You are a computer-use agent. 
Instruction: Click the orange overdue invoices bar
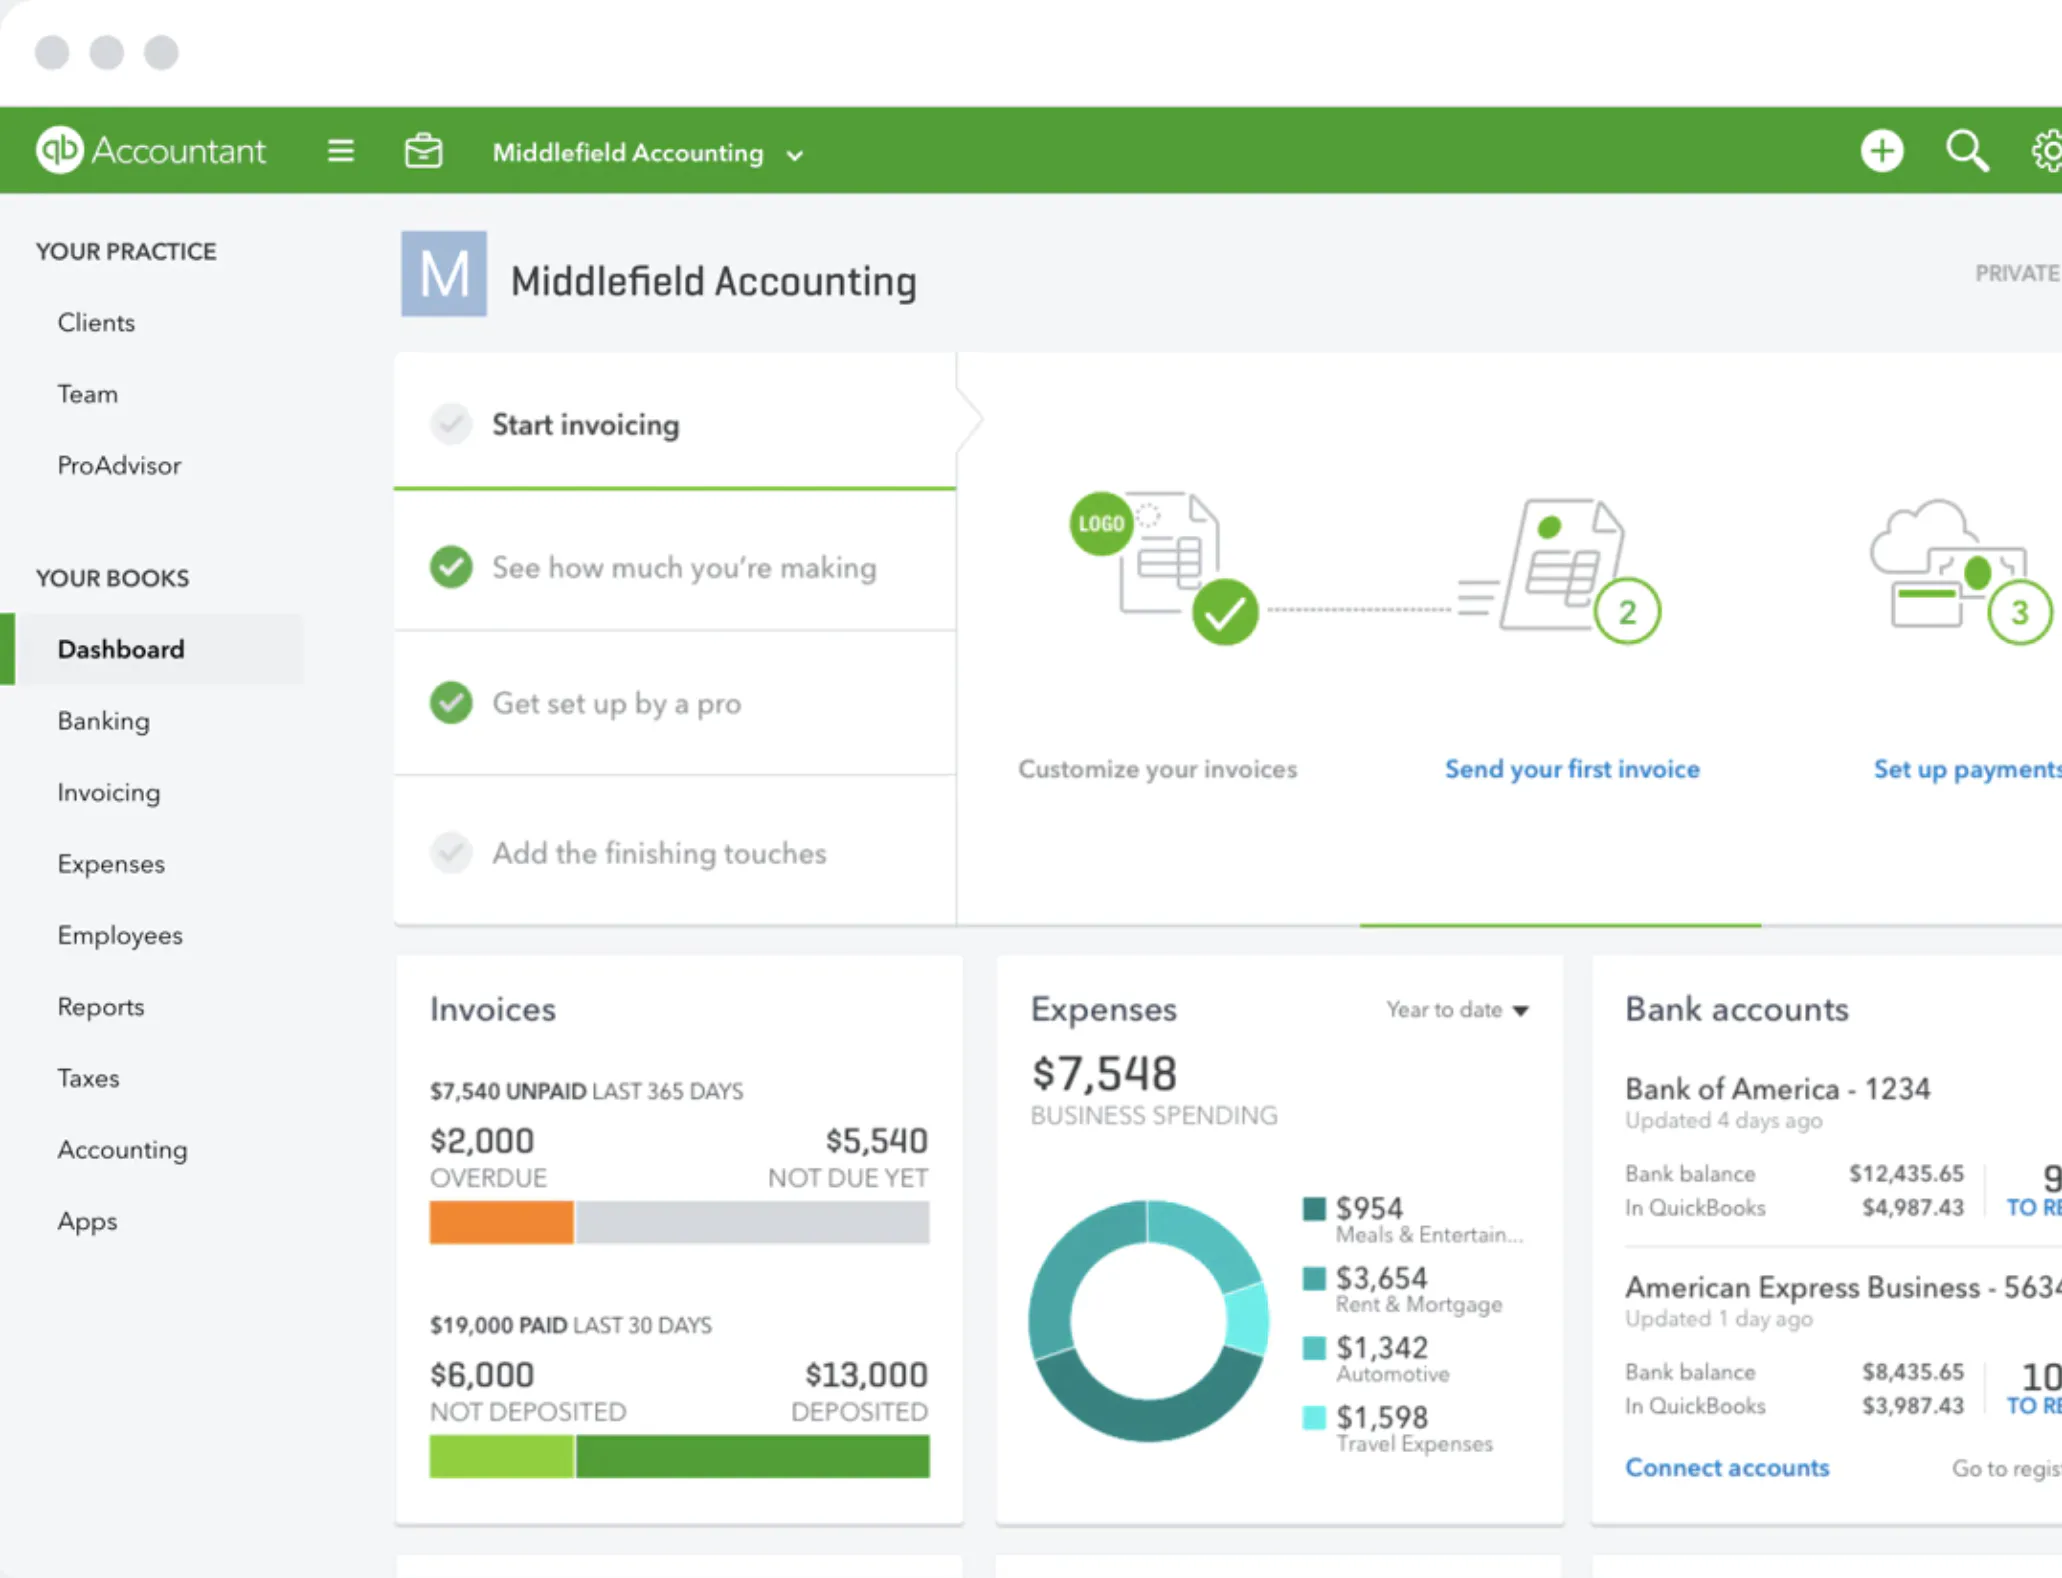tap(500, 1222)
